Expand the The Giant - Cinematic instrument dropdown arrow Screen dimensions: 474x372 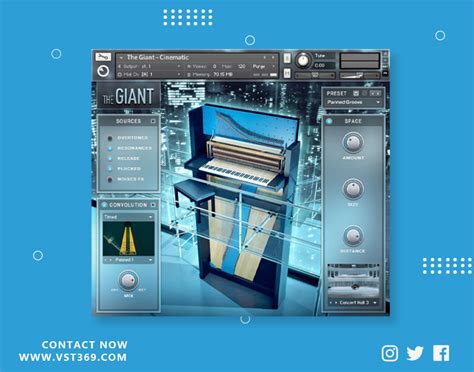[121, 58]
